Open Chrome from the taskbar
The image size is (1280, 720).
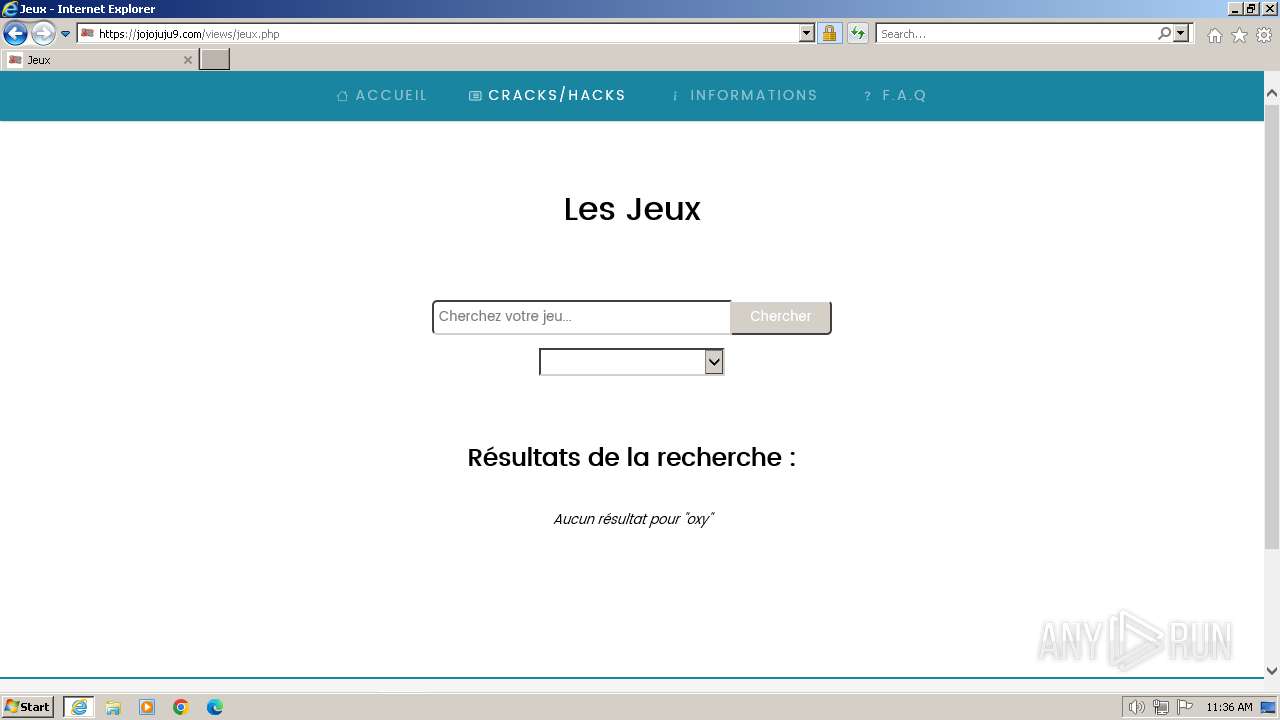point(181,707)
